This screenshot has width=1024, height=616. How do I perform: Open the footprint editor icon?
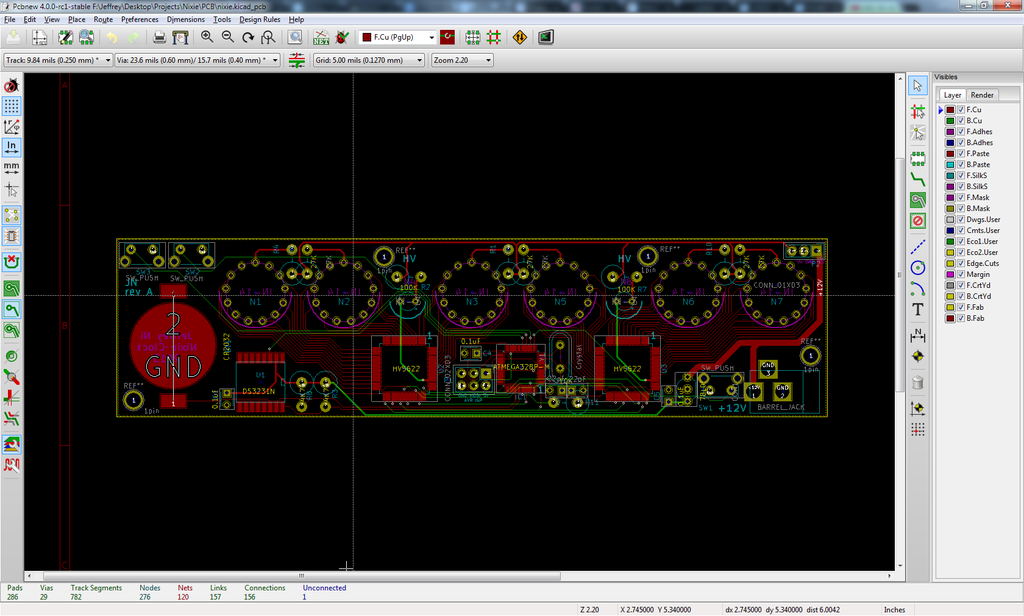65,37
